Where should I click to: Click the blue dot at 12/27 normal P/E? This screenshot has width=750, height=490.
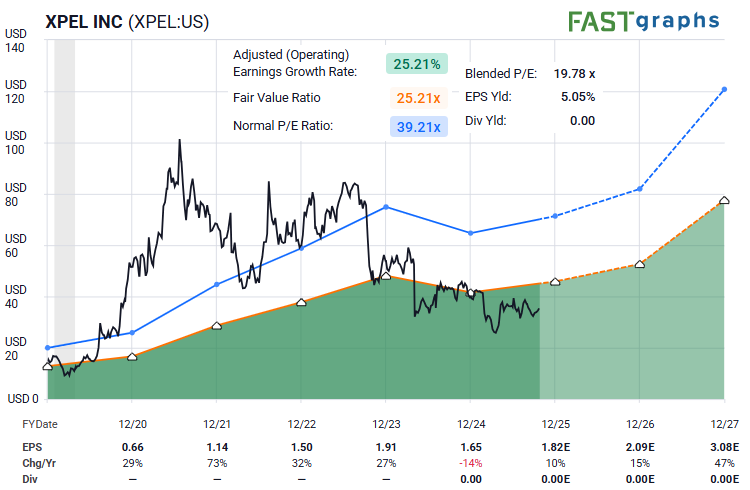tap(725, 90)
